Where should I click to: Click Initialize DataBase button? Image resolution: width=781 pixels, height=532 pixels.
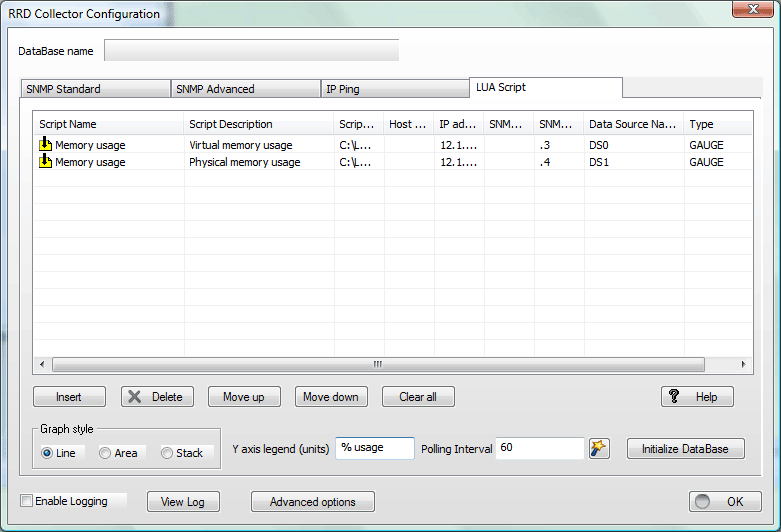tap(685, 449)
